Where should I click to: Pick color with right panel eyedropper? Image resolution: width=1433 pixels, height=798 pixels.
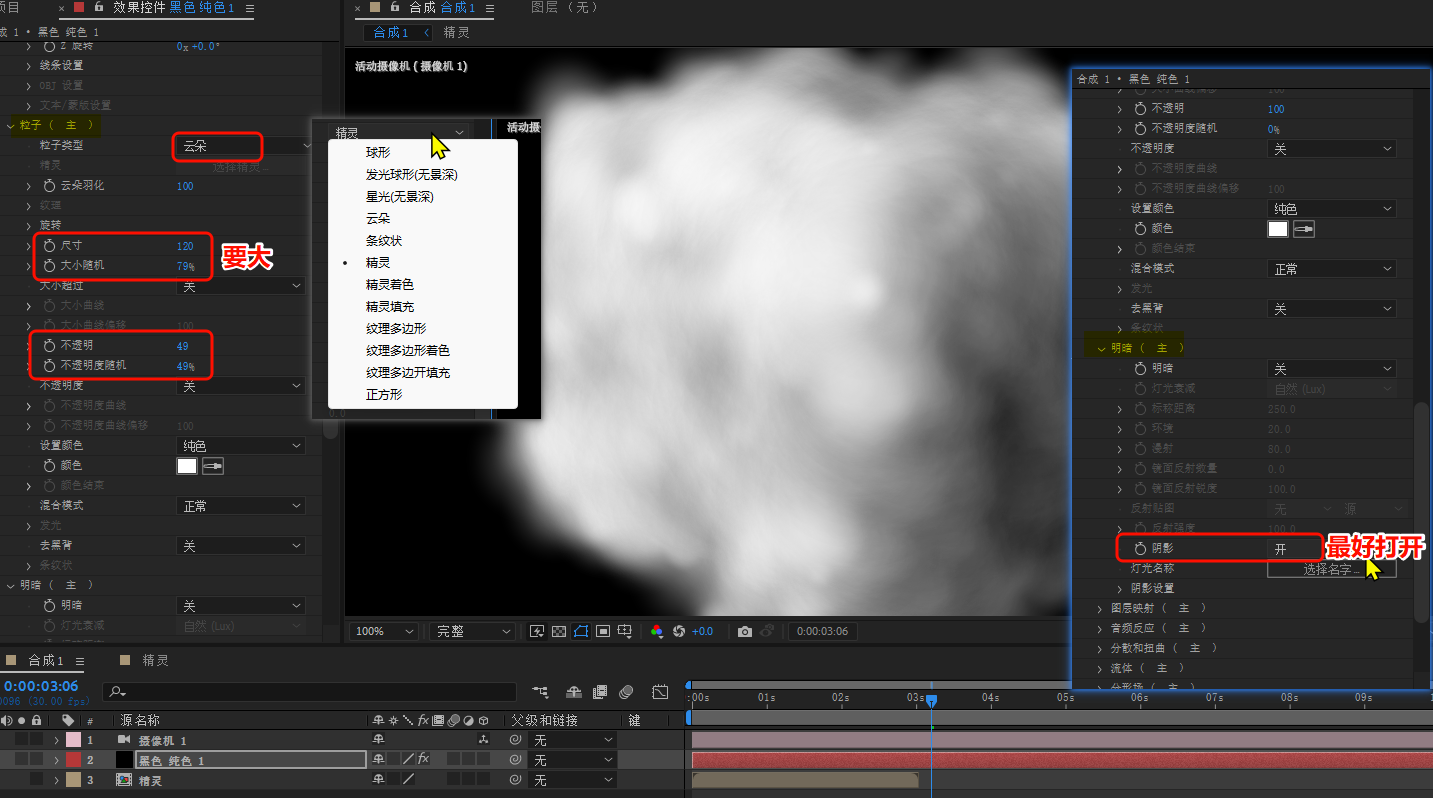pos(1304,228)
